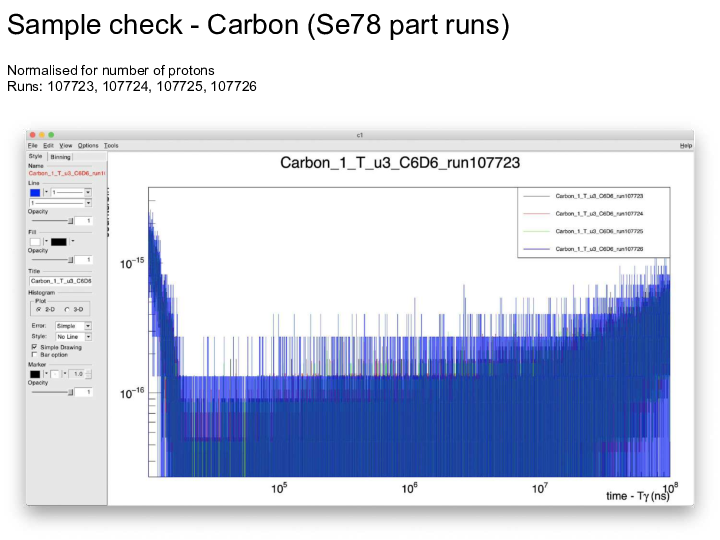The width and height of the screenshot is (720, 540).
Task: Open the Error type dropdown
Action: (73, 326)
